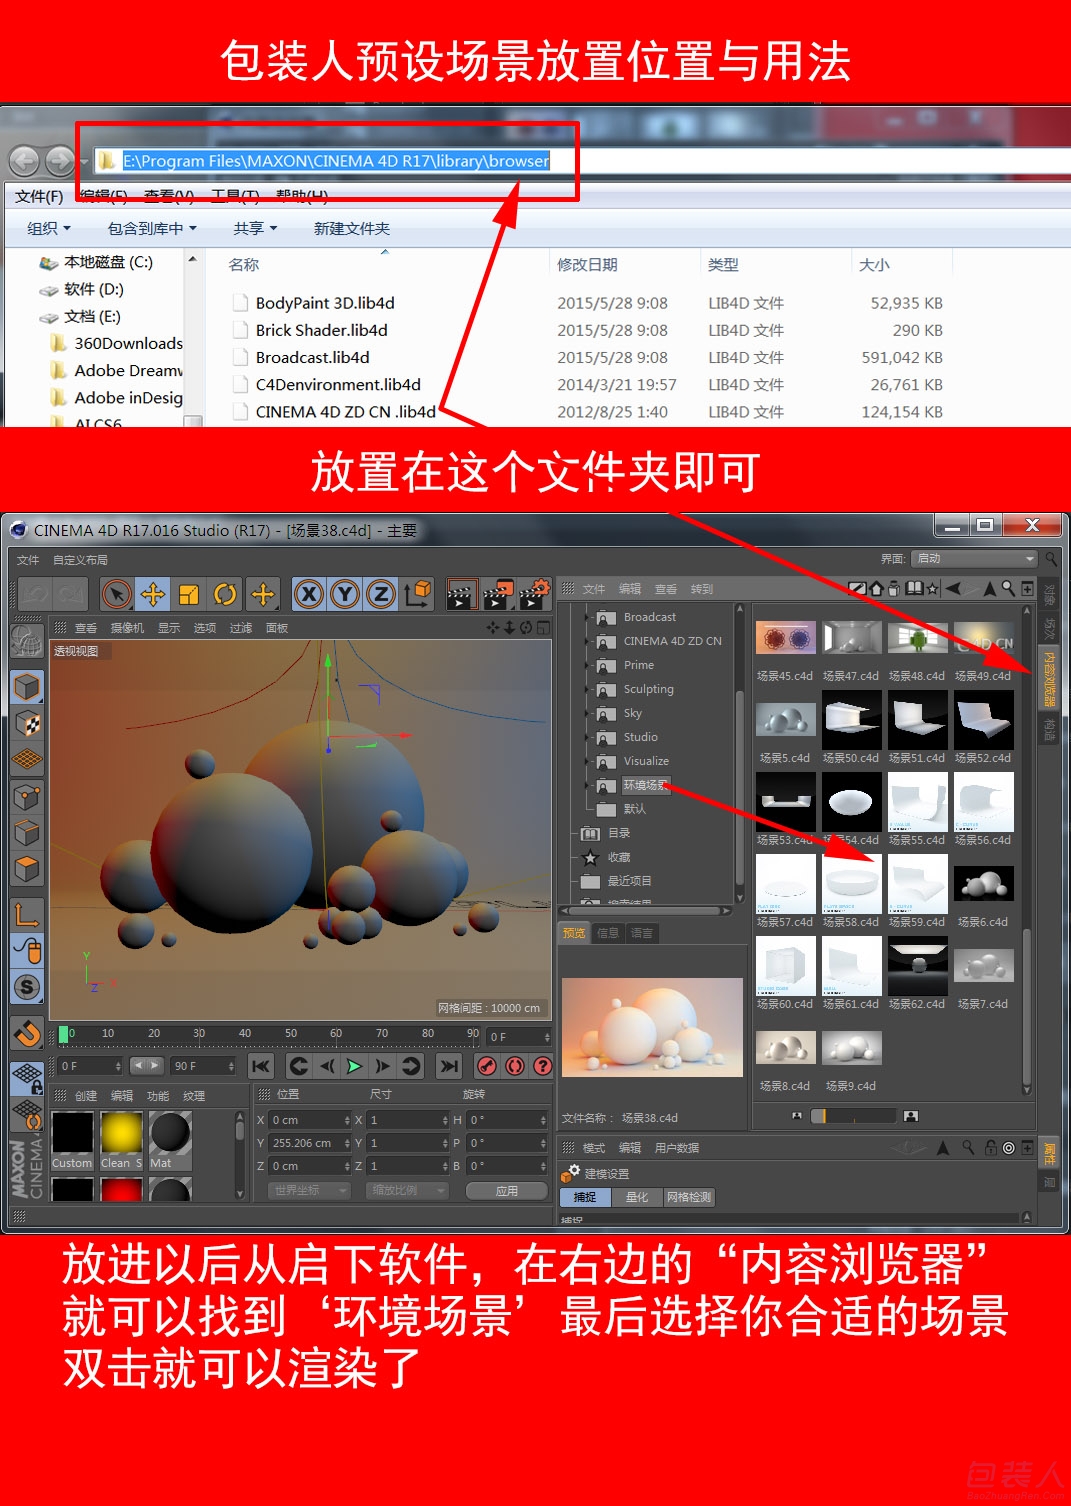Open the 世界坐标 dropdown
The width and height of the screenshot is (1071, 1506).
[309, 1190]
